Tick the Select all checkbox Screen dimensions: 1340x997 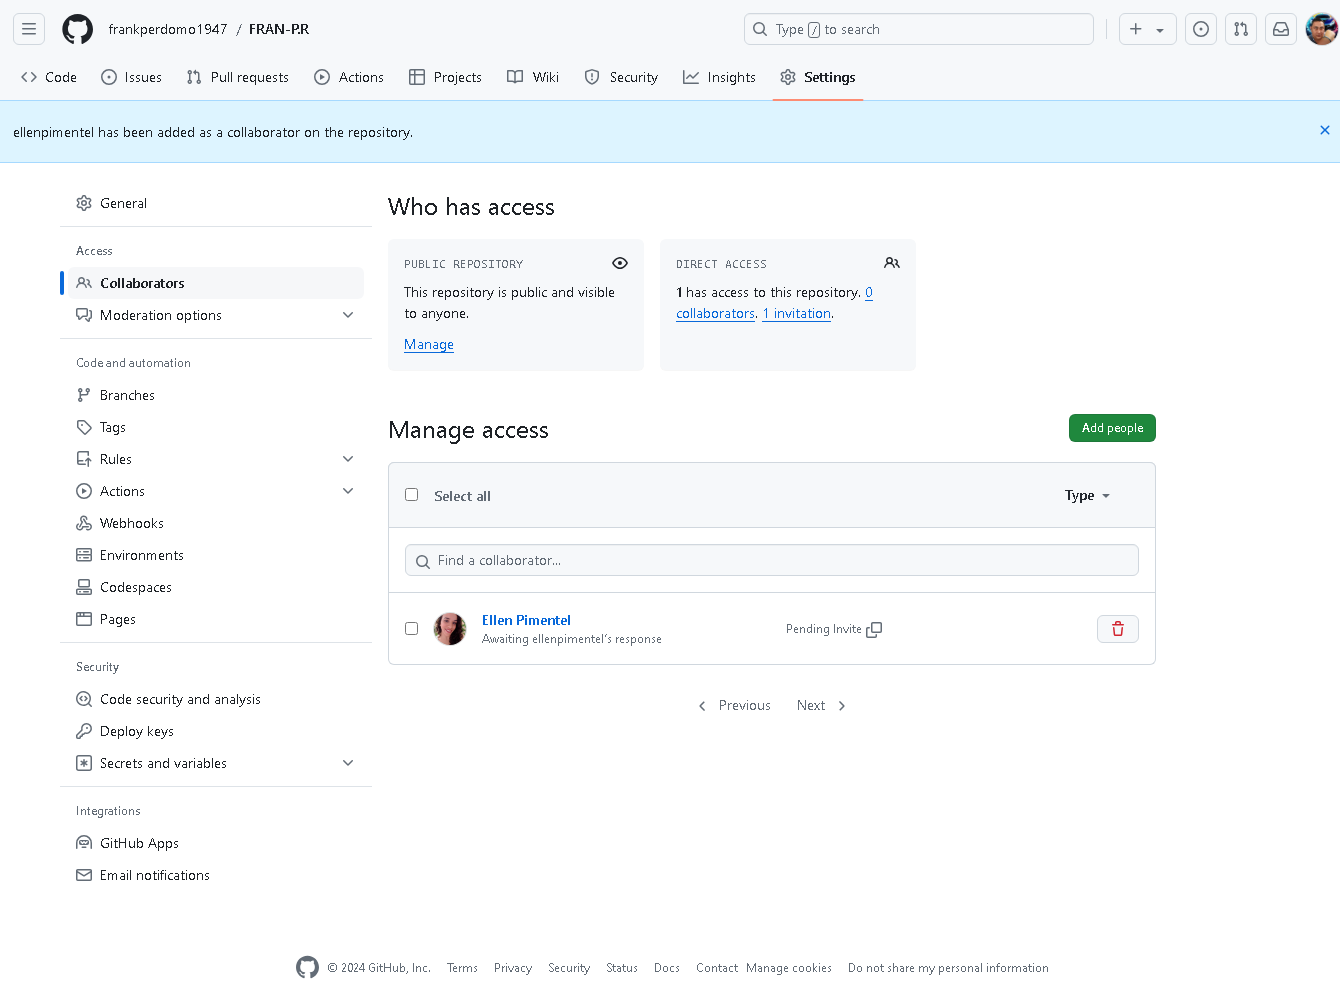click(411, 494)
